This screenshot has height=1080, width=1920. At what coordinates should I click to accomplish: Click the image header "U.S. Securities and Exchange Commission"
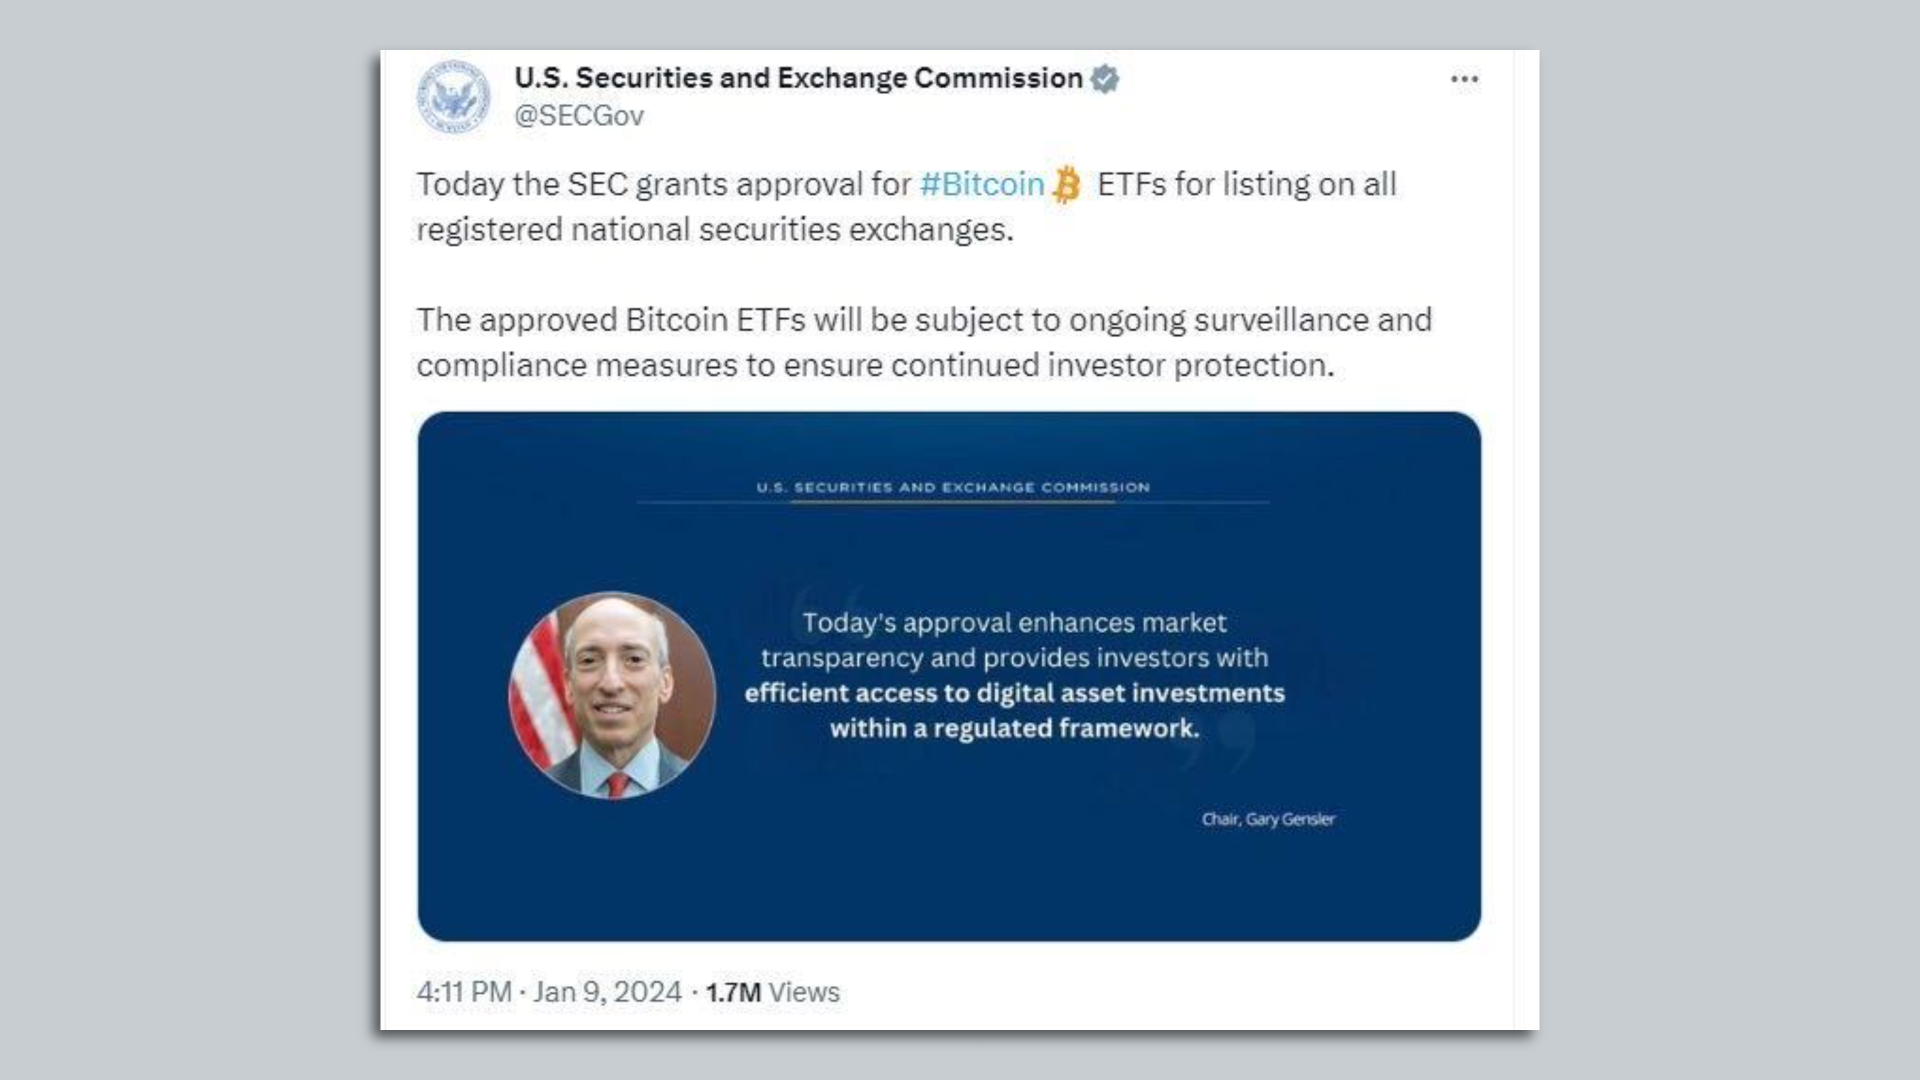click(952, 487)
